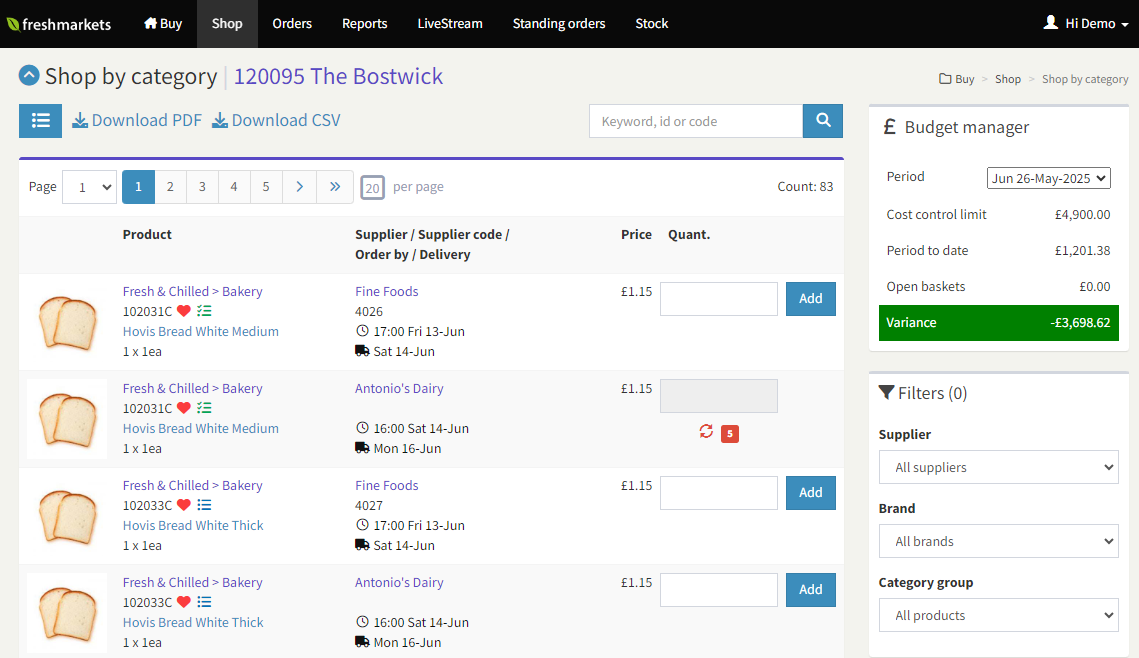Image resolution: width=1139 pixels, height=658 pixels.
Task: Open the All suppliers dropdown
Action: 998,467
